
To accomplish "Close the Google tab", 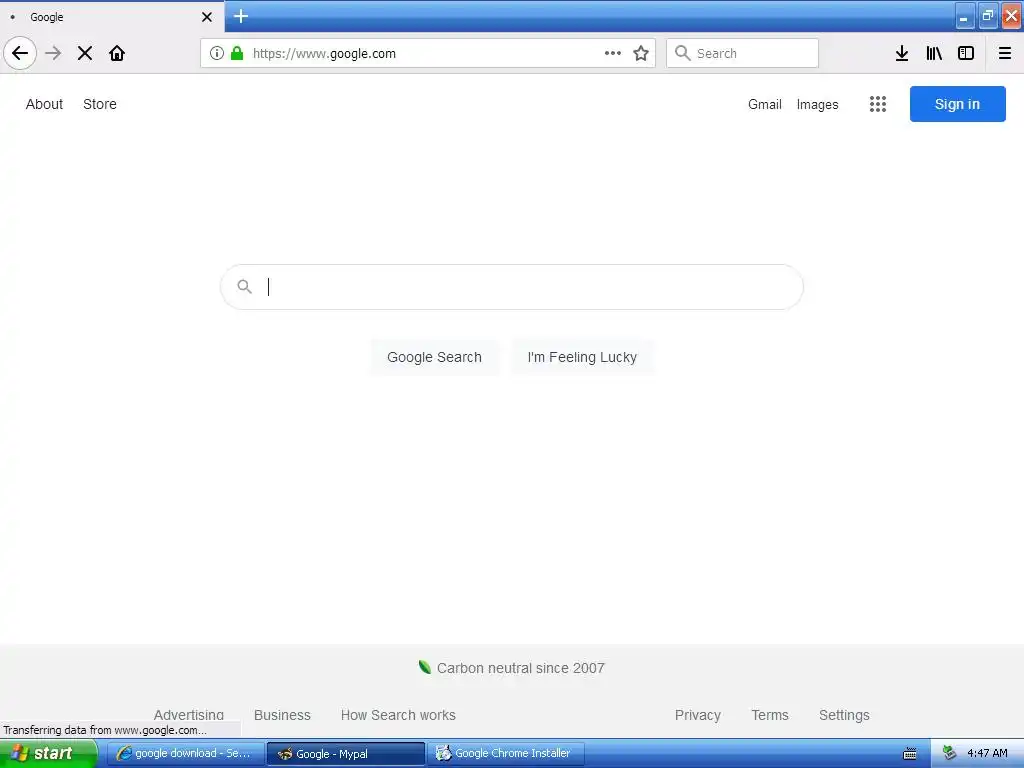I will tap(207, 17).
